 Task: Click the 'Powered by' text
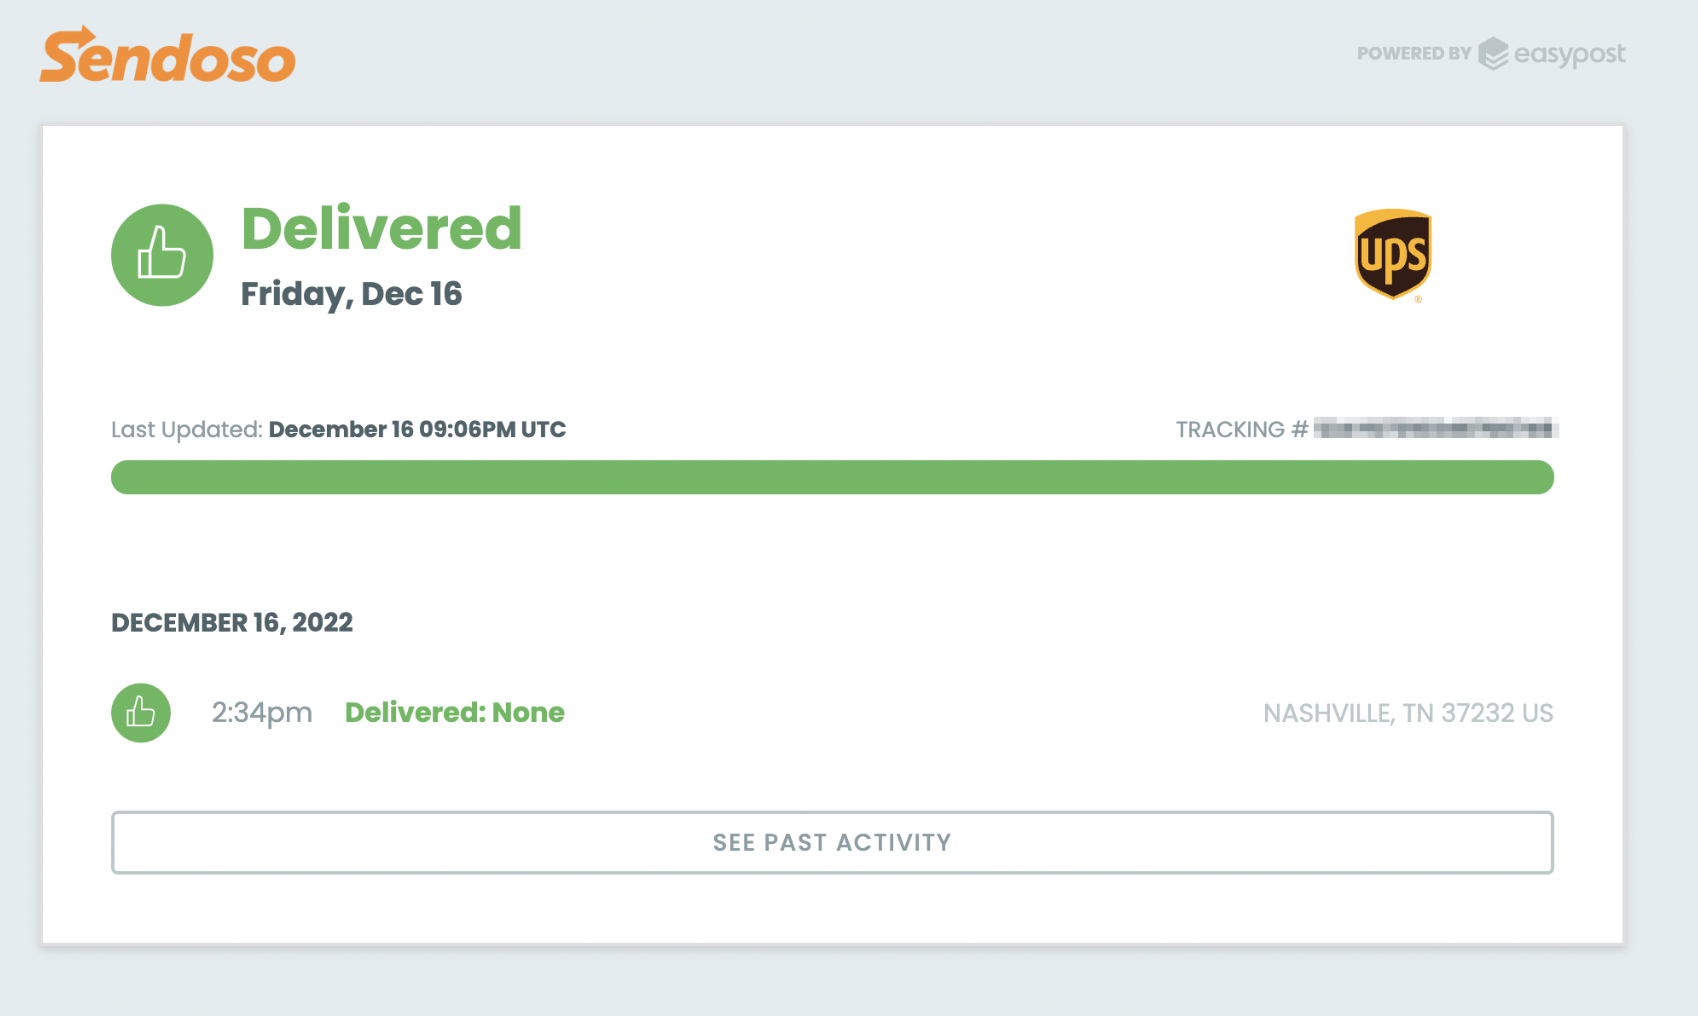pos(1413,54)
